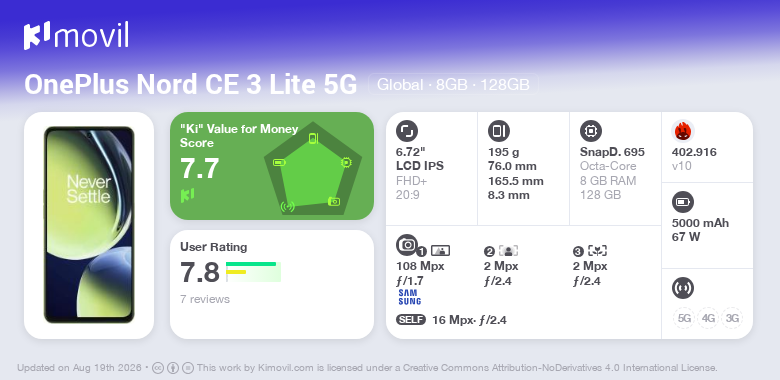This screenshot has height=380, width=780.
Task: Open the 7 reviews link
Action: [205, 299]
